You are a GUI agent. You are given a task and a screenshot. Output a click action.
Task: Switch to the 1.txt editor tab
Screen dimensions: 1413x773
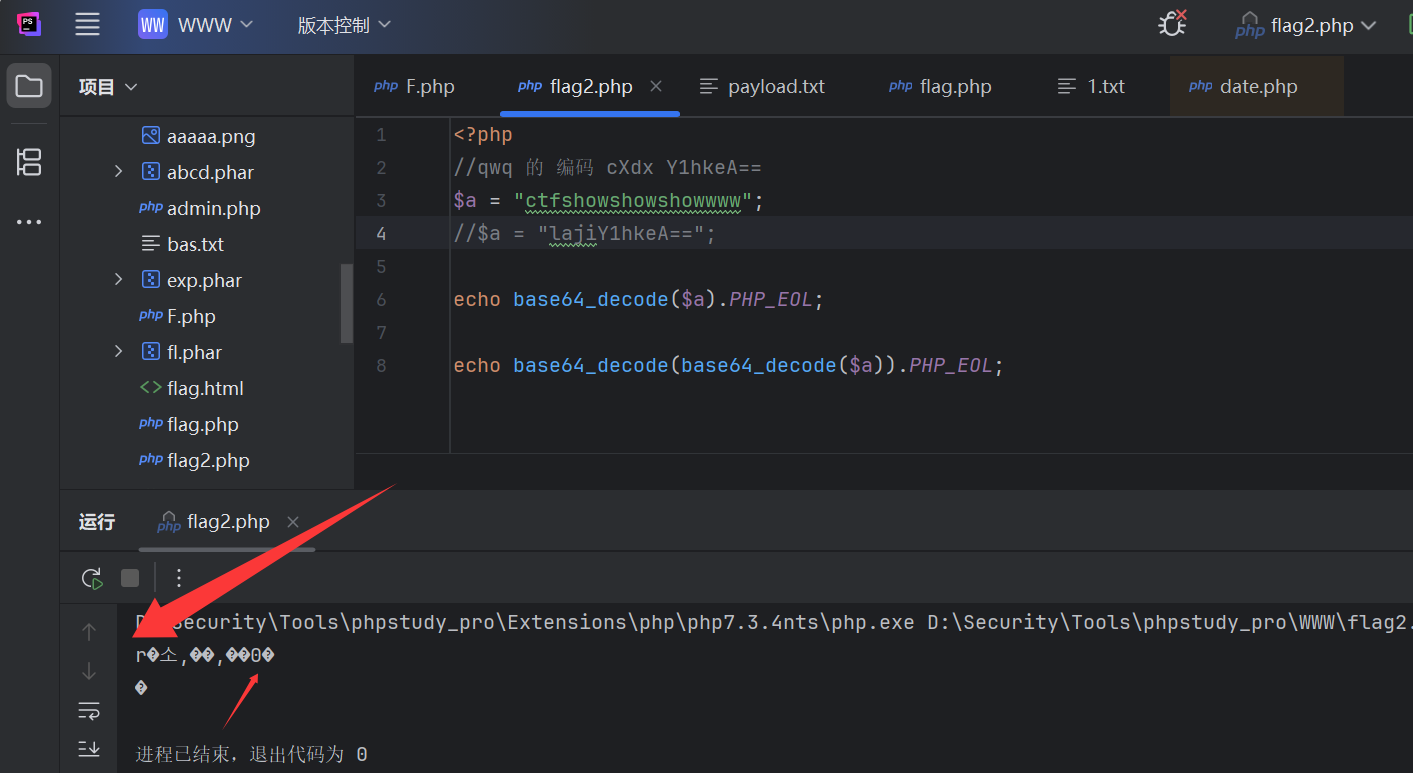coord(1091,87)
